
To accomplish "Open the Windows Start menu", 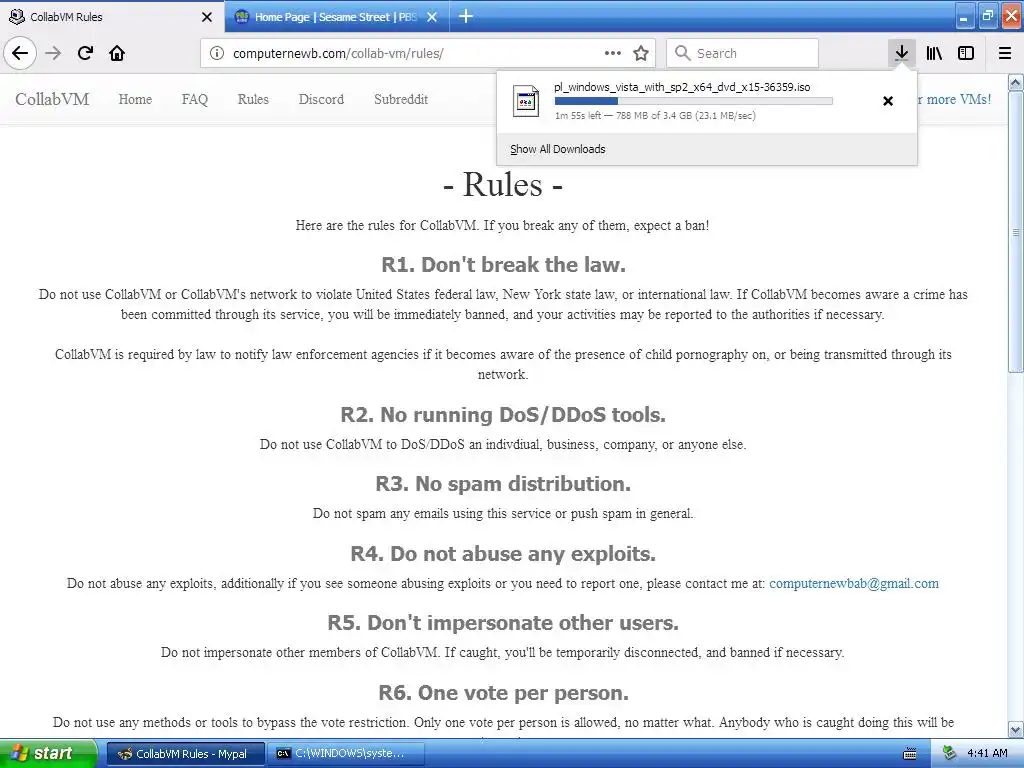I will click(x=48, y=753).
